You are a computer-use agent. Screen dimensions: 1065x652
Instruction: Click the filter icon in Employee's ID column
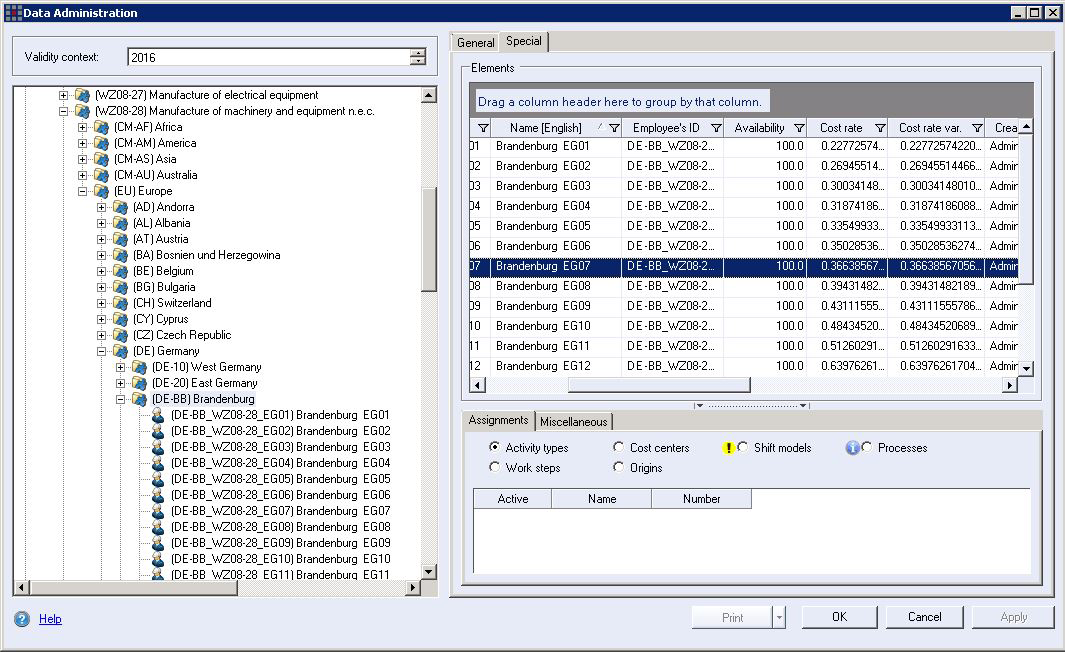(x=716, y=128)
